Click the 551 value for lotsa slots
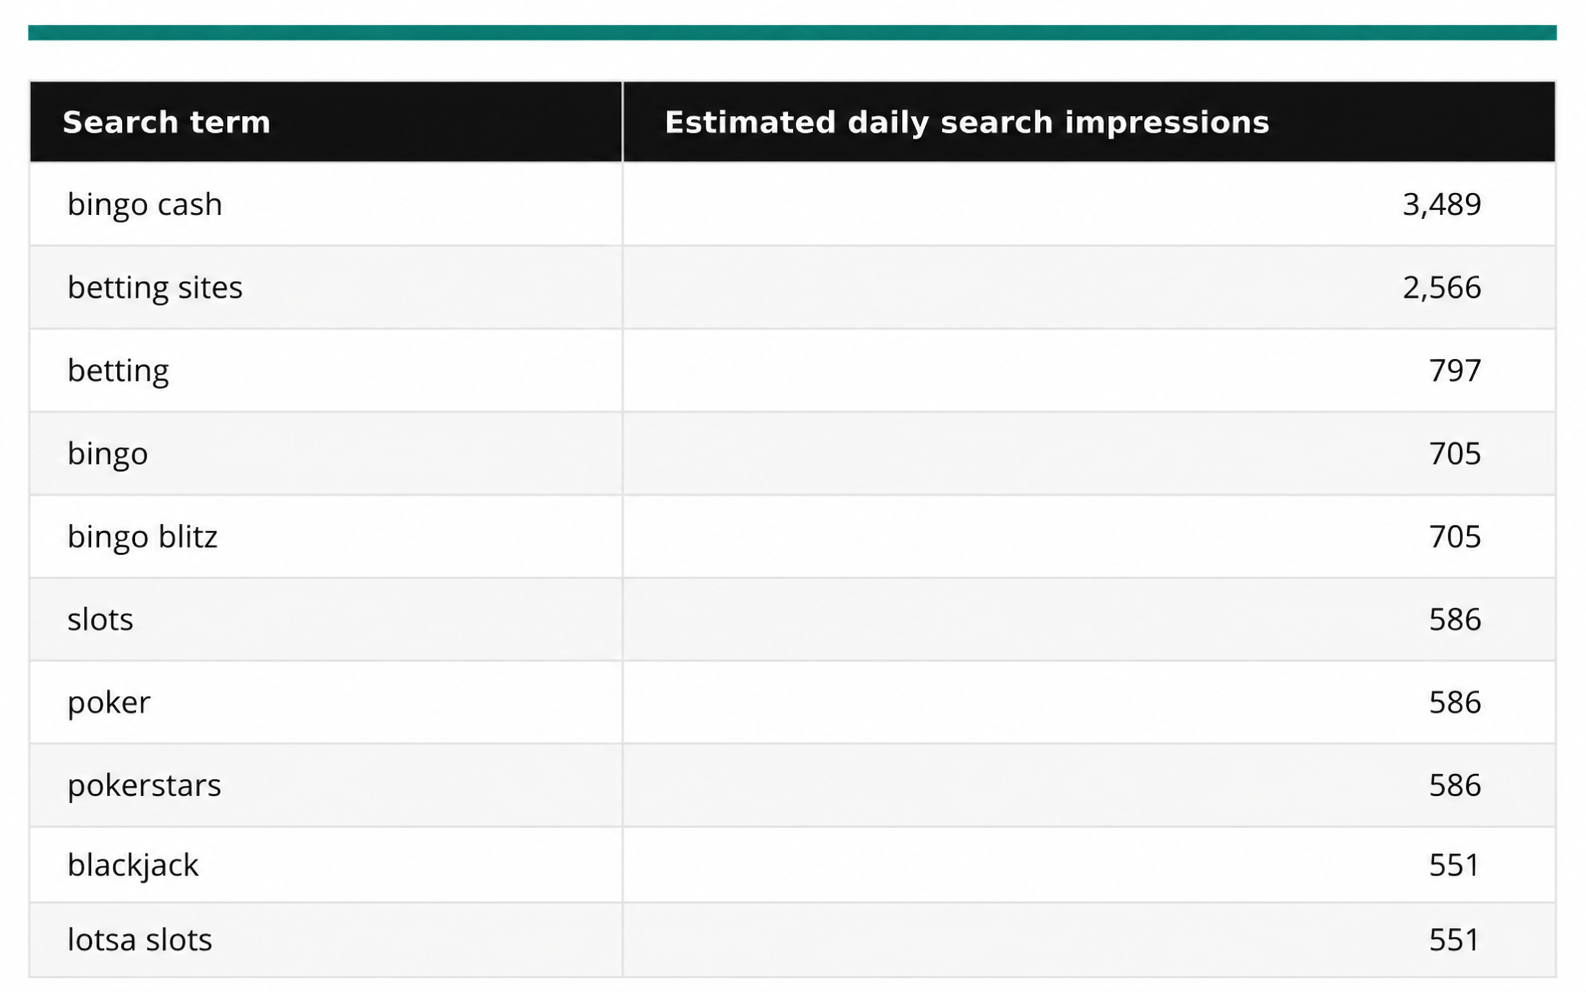The height and width of the screenshot is (992, 1586). coord(1454,939)
